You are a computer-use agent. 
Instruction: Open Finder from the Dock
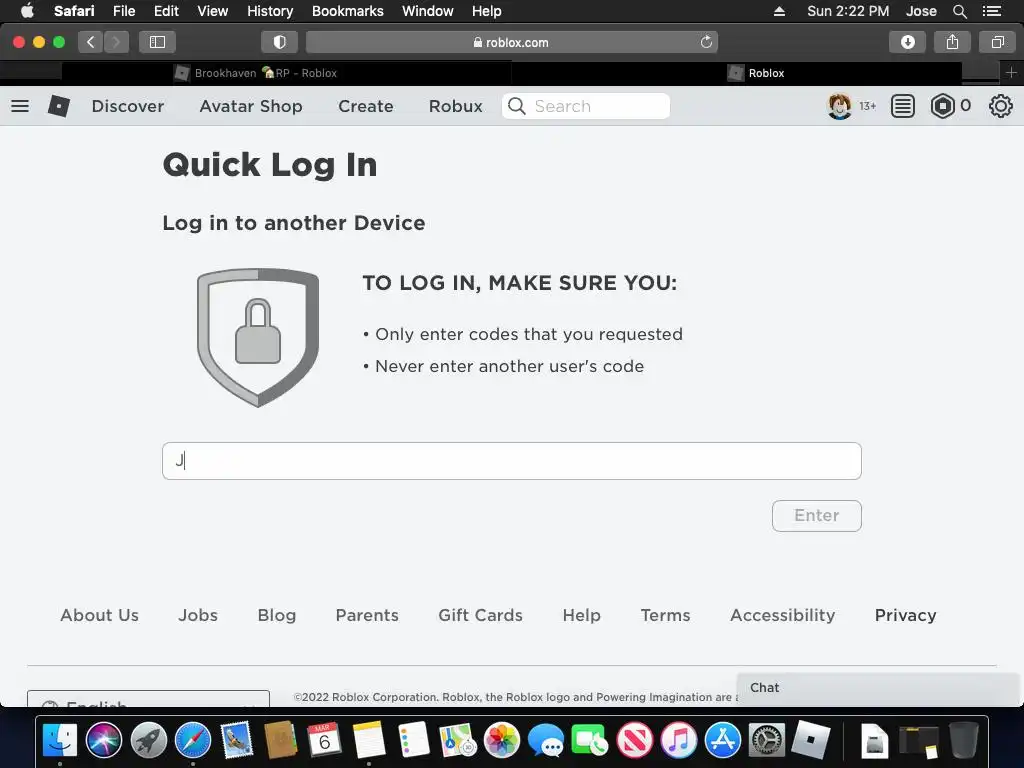tap(60, 740)
